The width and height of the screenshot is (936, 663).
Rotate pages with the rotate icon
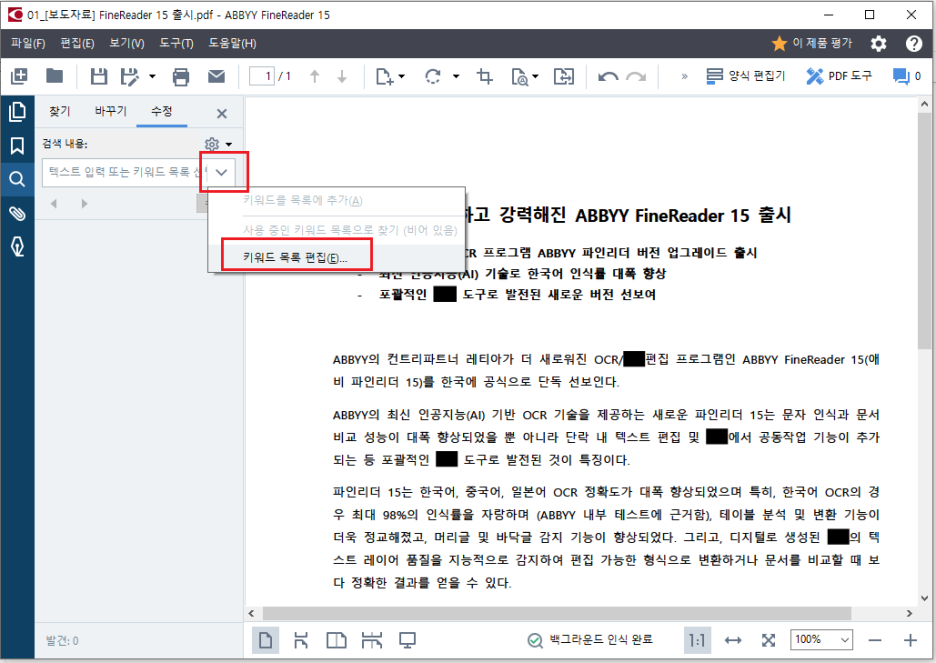pos(433,76)
